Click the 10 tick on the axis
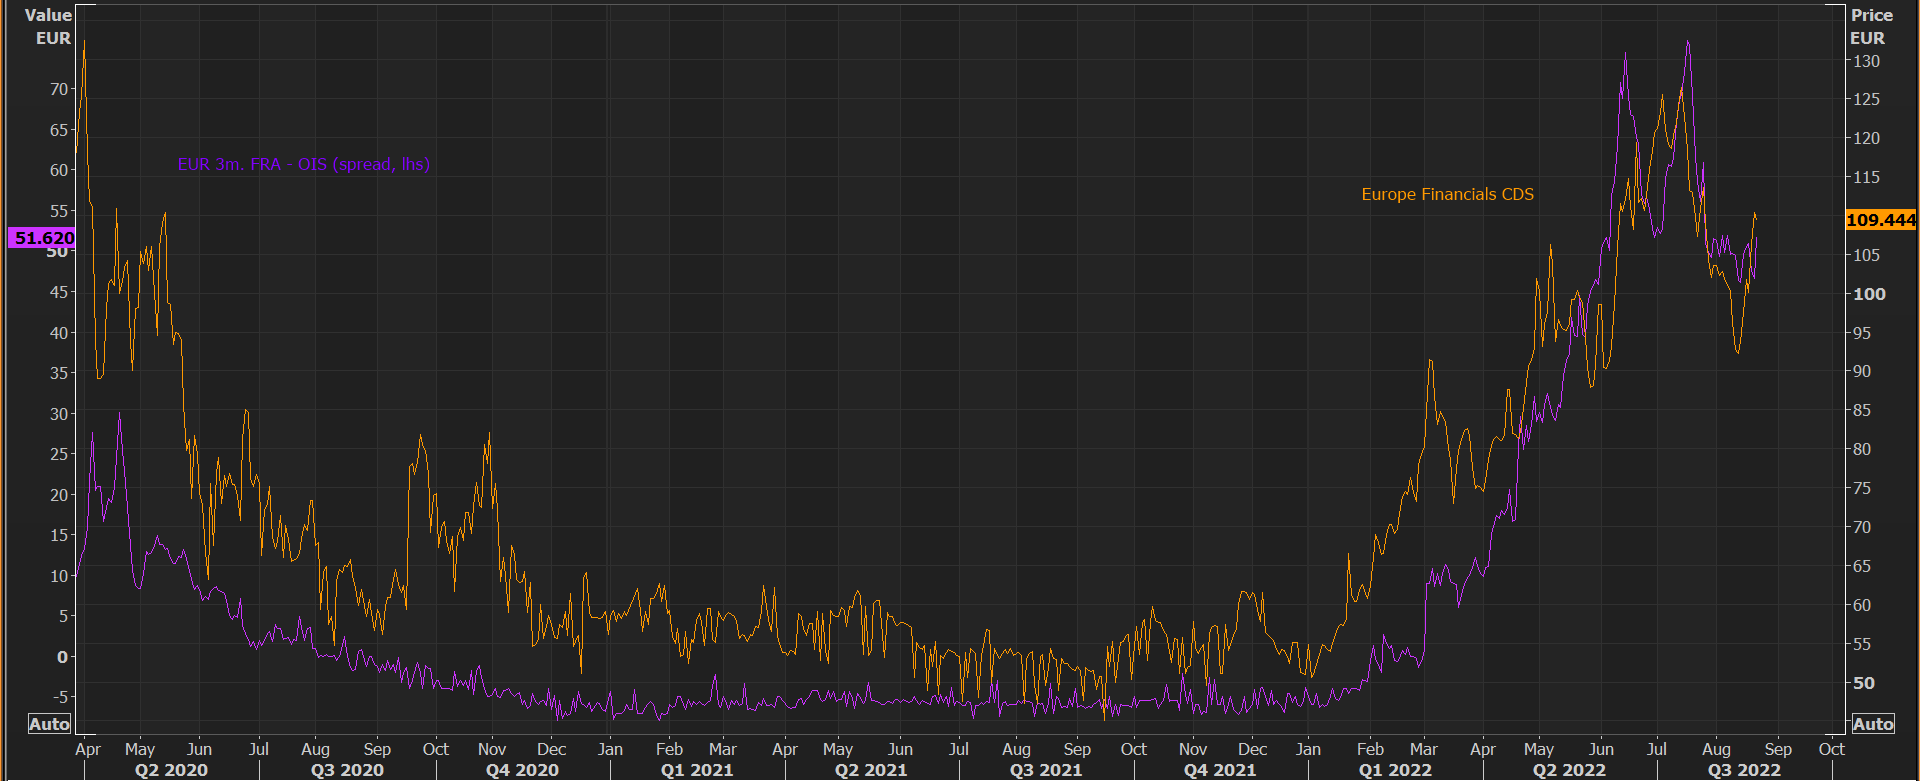Screen dimensions: 1920x781 click(59, 576)
